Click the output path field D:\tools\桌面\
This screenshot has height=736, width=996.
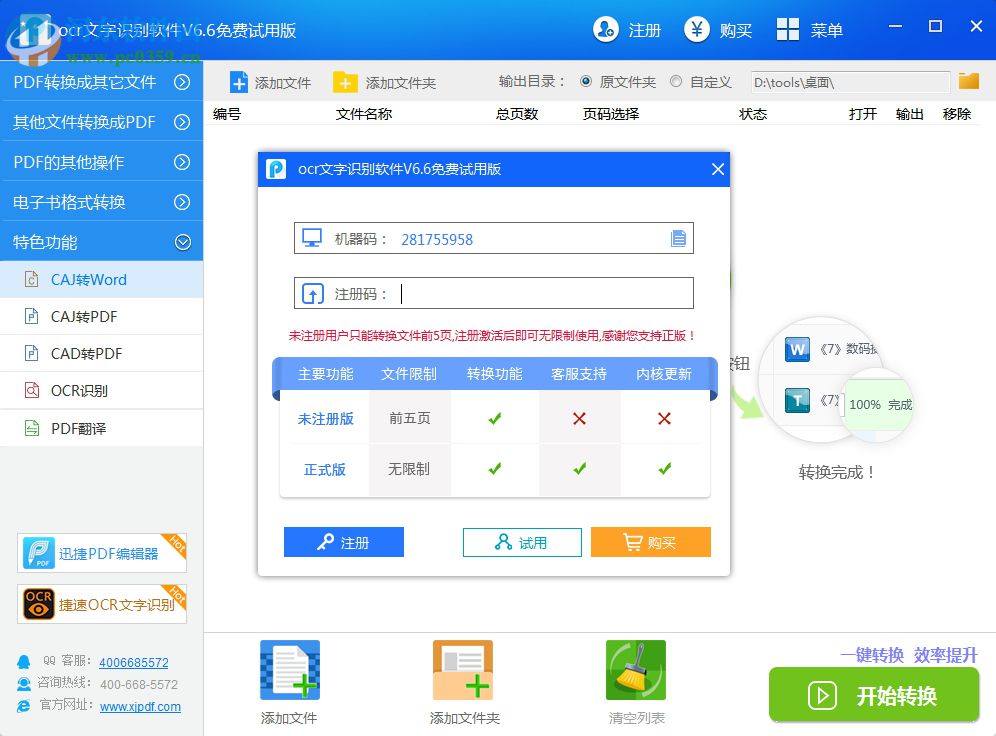[850, 82]
